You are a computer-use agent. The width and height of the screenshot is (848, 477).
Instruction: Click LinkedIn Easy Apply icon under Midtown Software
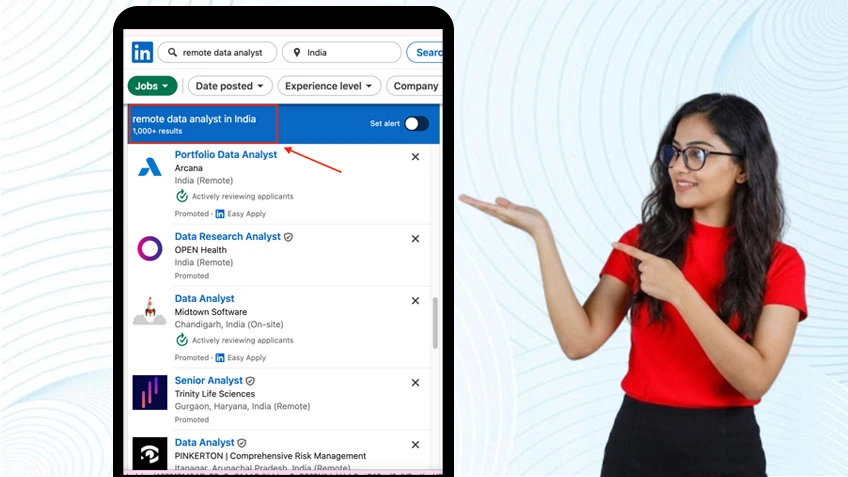pos(220,357)
